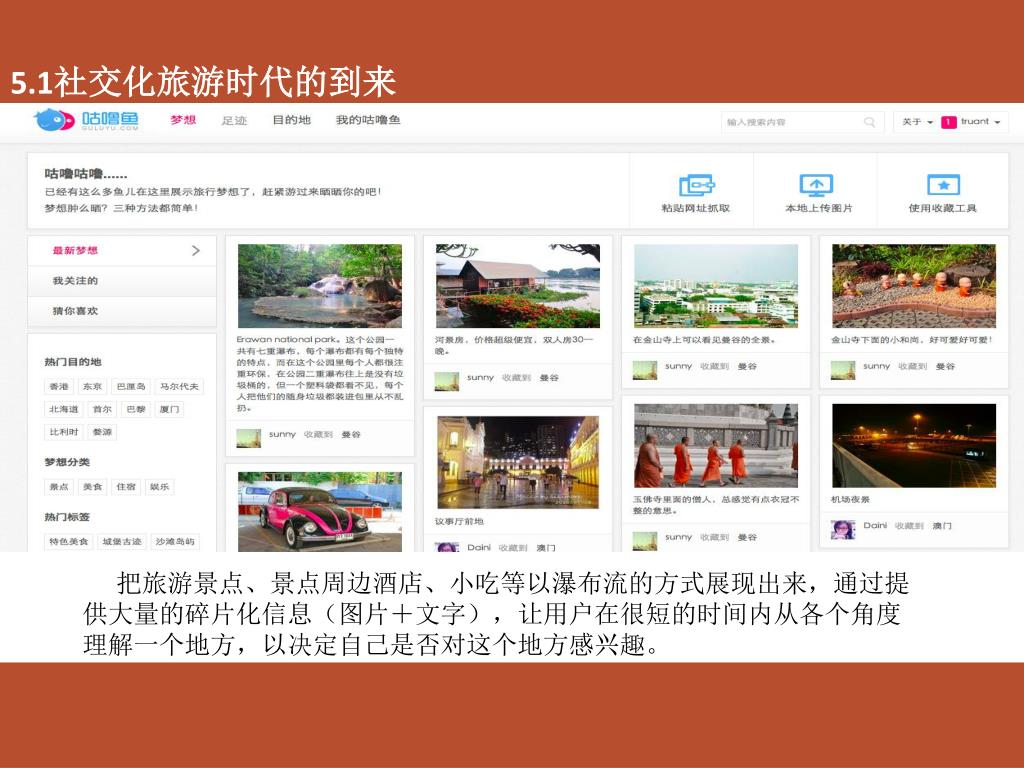Image resolution: width=1024 pixels, height=768 pixels.
Task: Open the 议事厅前地 night street photo
Action: (517, 462)
